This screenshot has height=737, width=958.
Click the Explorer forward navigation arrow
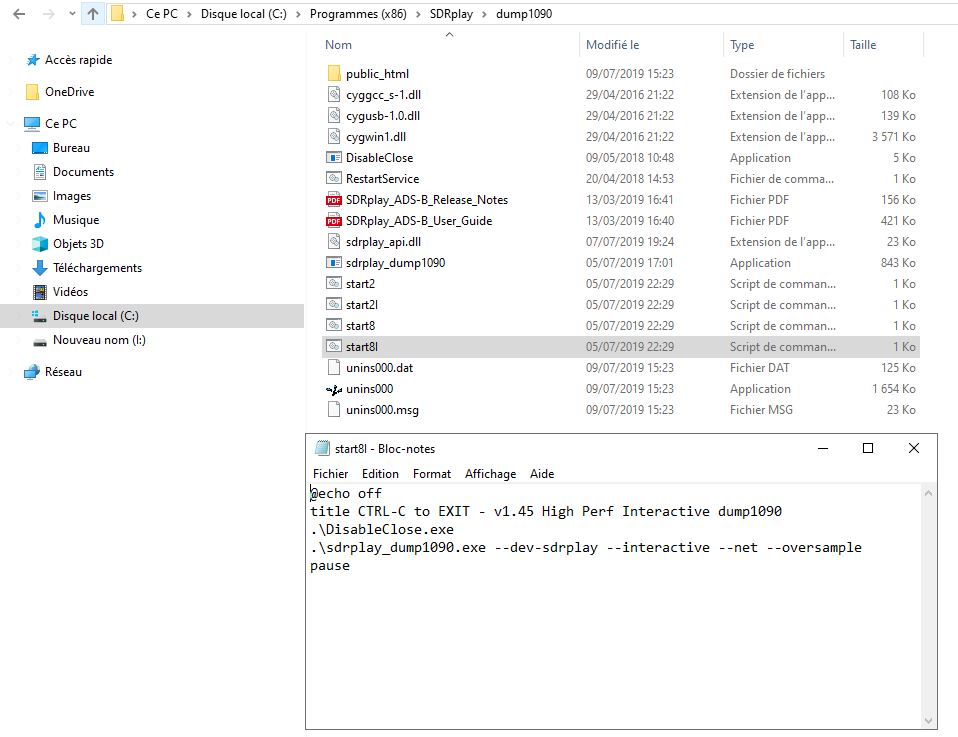[x=49, y=13]
